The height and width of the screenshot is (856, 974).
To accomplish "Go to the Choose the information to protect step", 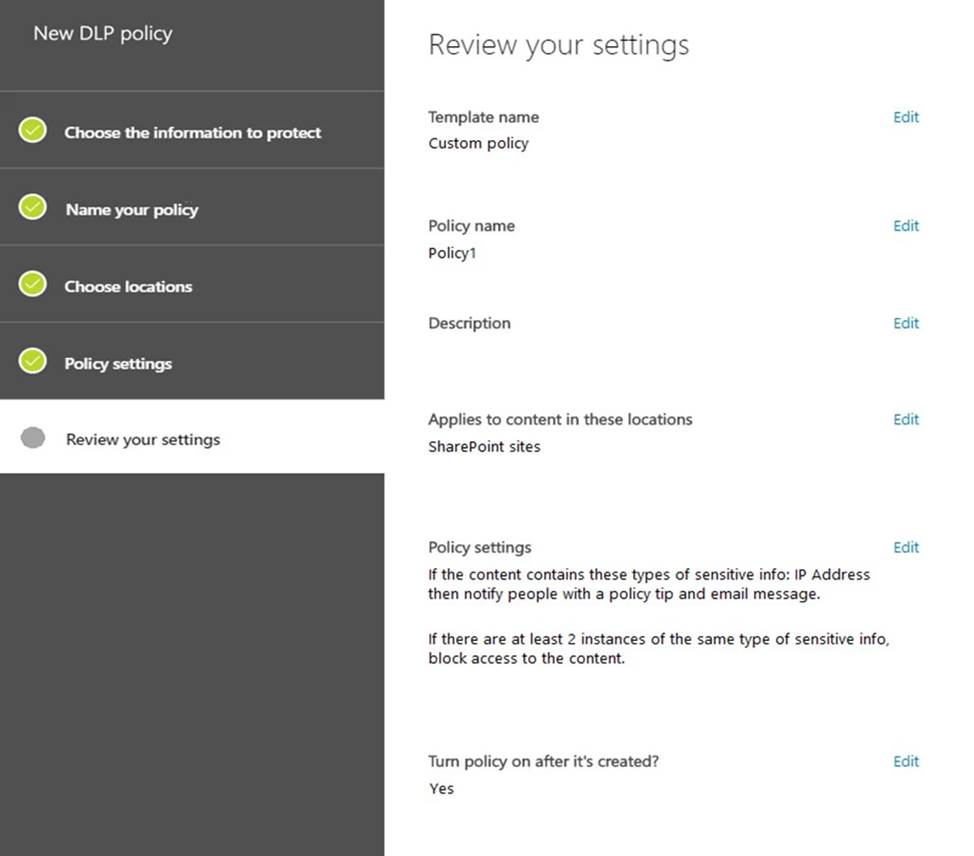I will pos(193,132).
